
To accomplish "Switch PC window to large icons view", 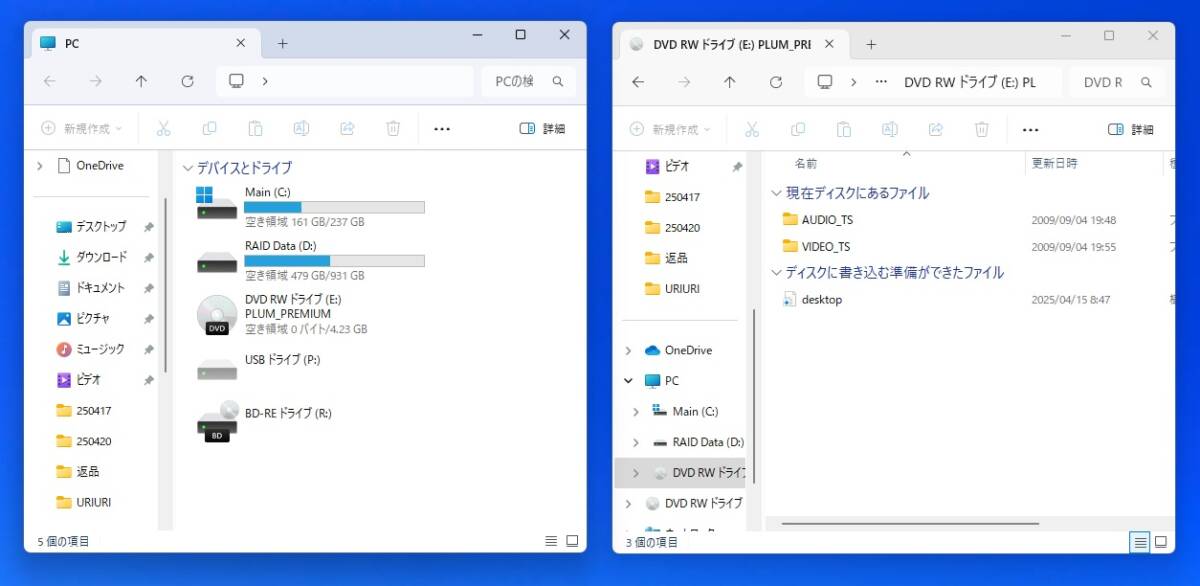I will pos(572,541).
